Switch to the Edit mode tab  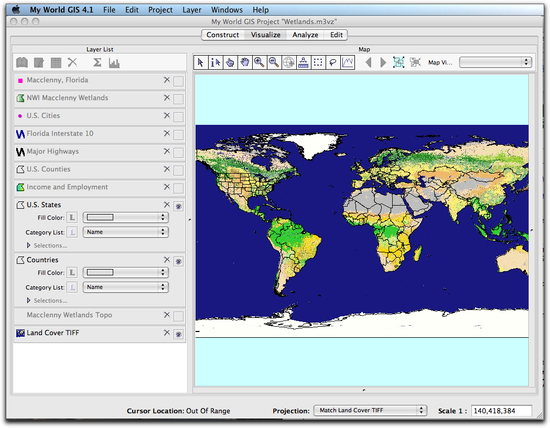point(336,35)
